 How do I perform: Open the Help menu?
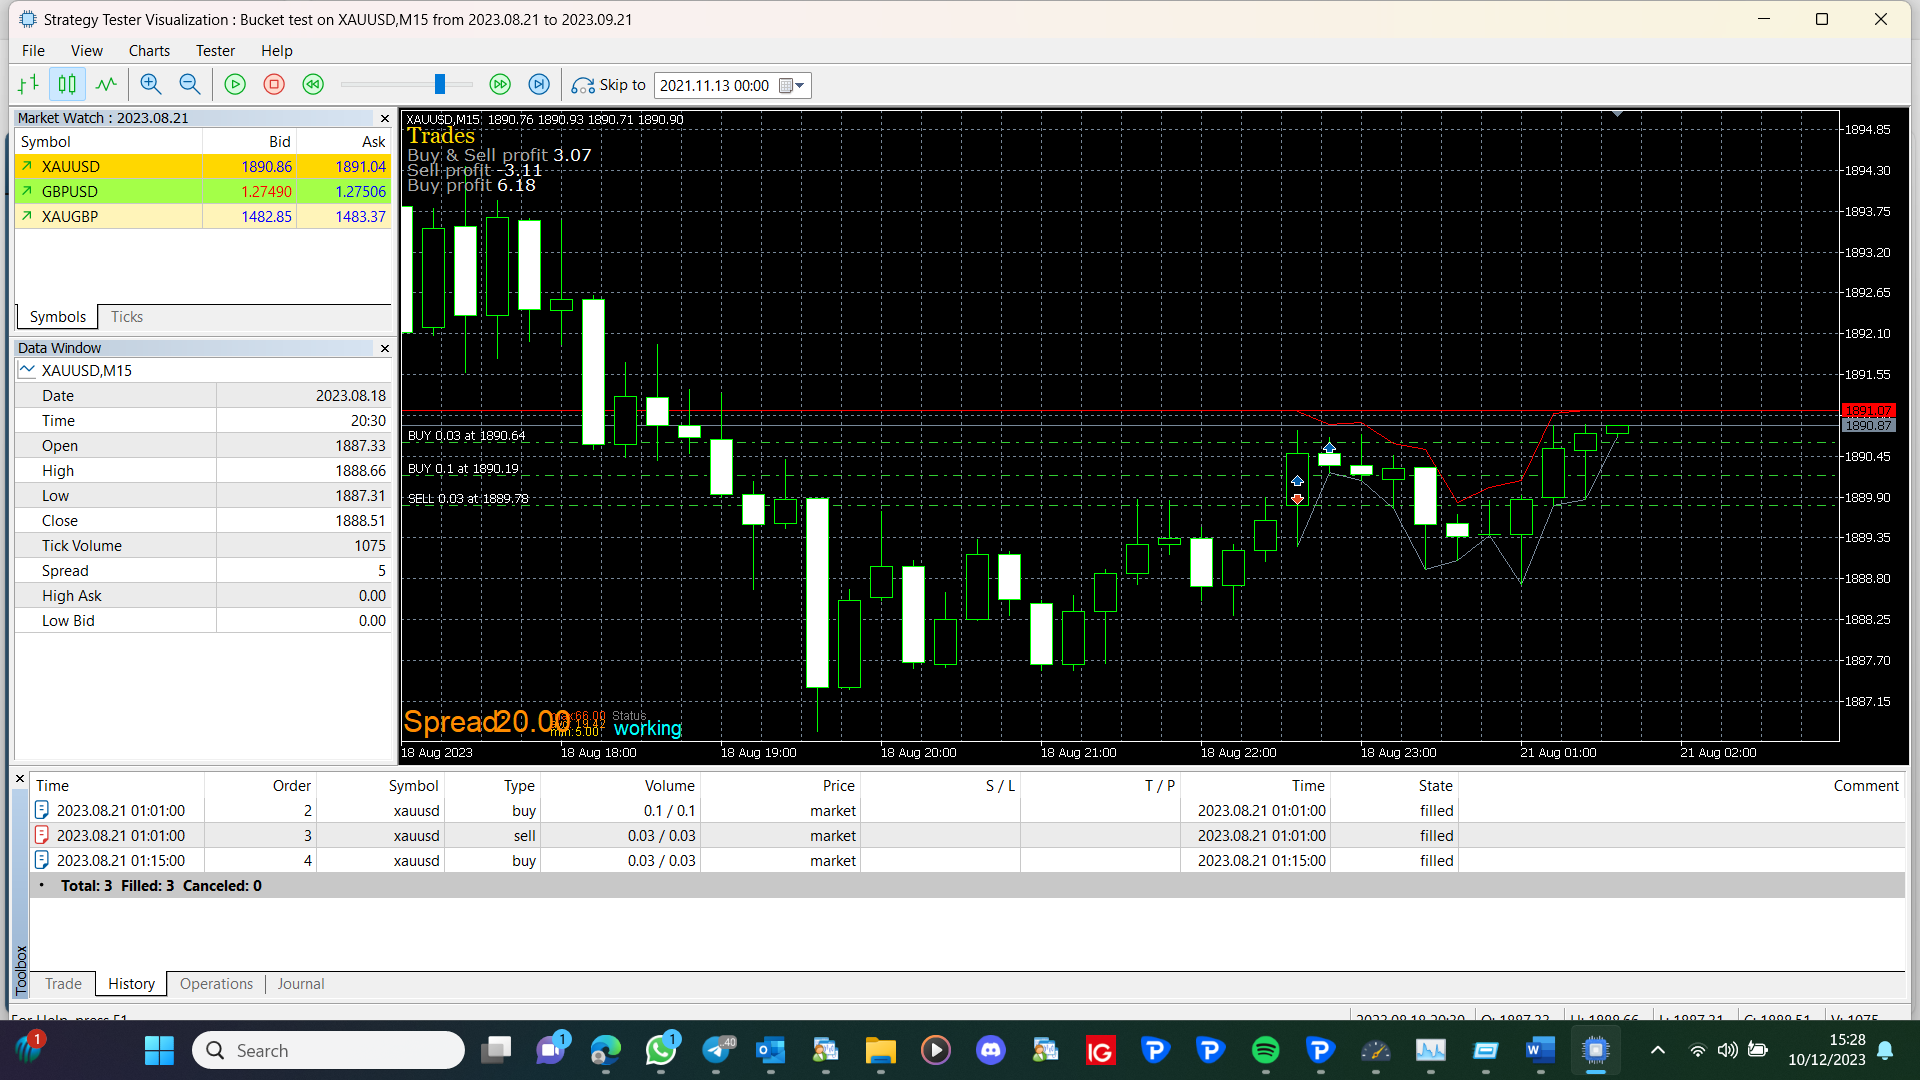(x=277, y=51)
